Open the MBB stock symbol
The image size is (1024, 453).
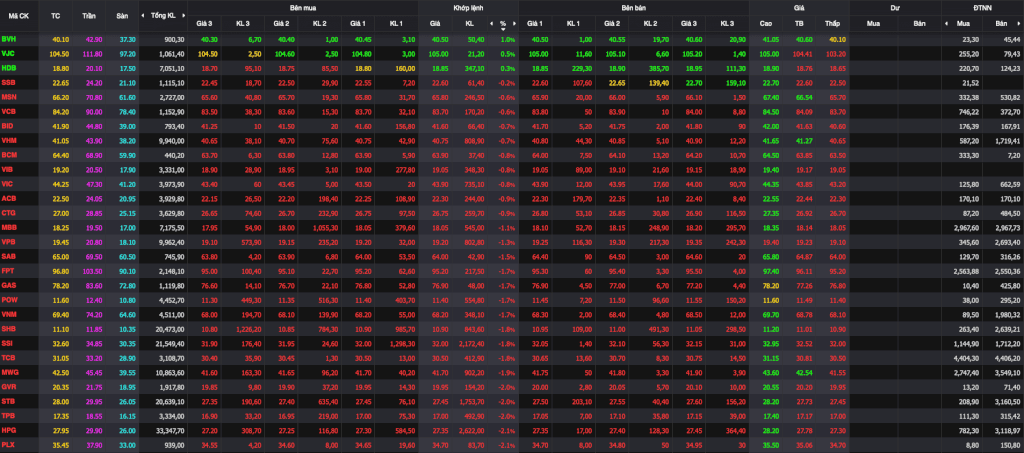pyautogui.click(x=9, y=226)
